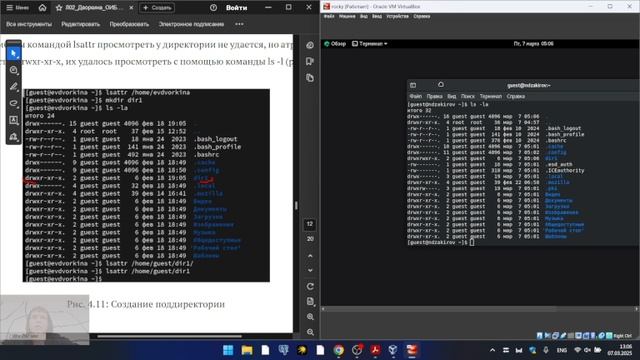
Task: Click current page number box '12' in Acrobat
Action: (310, 224)
